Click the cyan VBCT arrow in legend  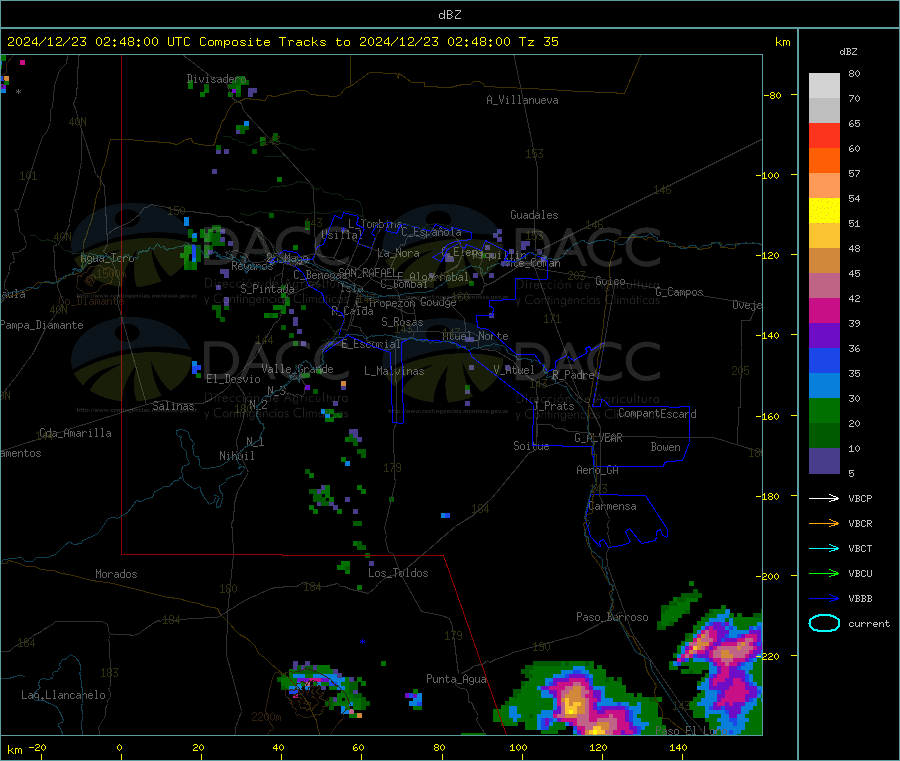[824, 548]
